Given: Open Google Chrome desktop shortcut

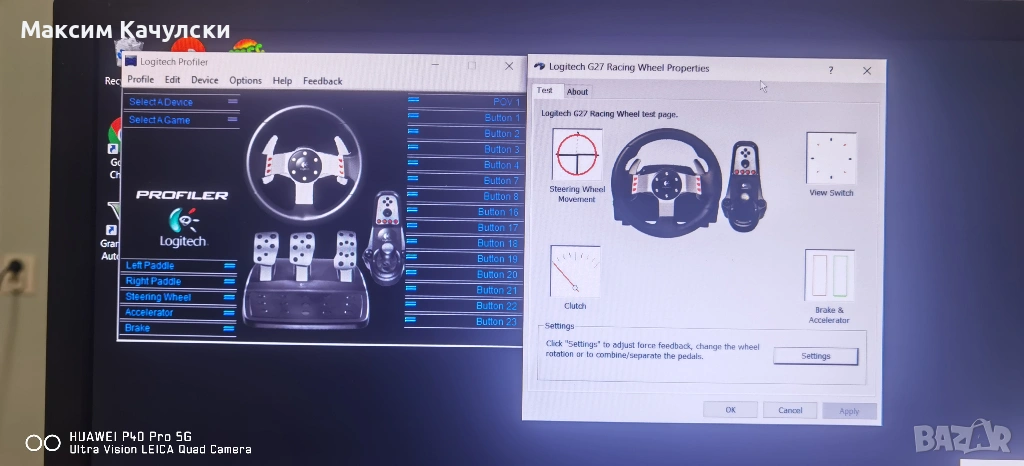Looking at the screenshot, I should point(116,135).
